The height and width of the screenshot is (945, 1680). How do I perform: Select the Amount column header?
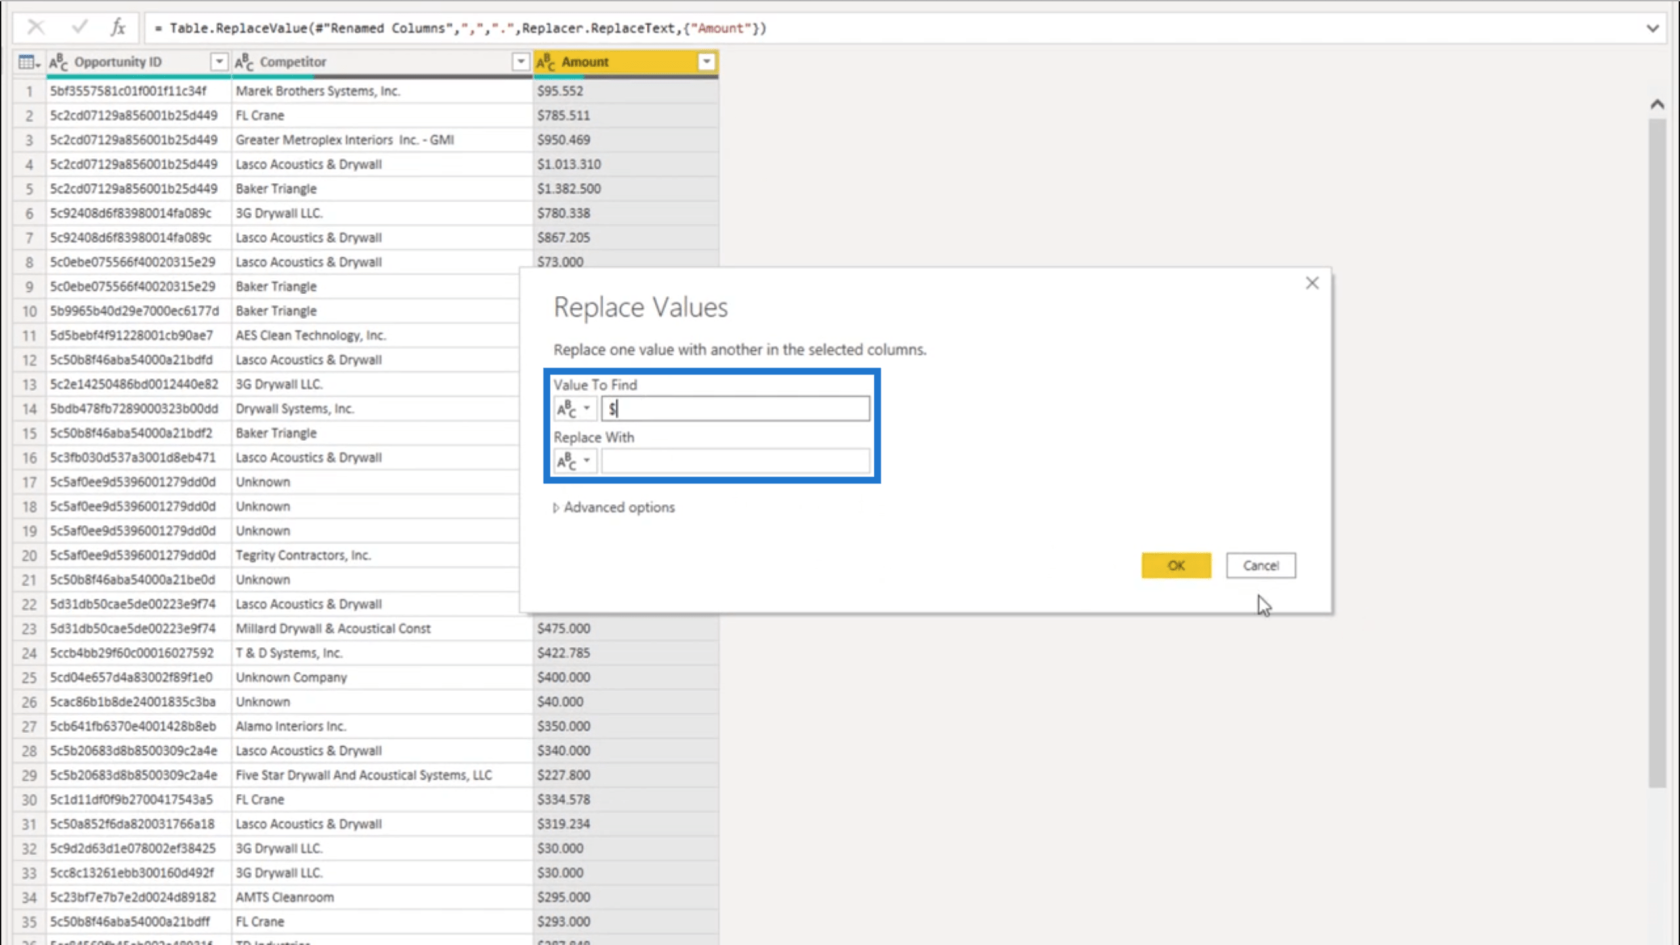click(625, 62)
